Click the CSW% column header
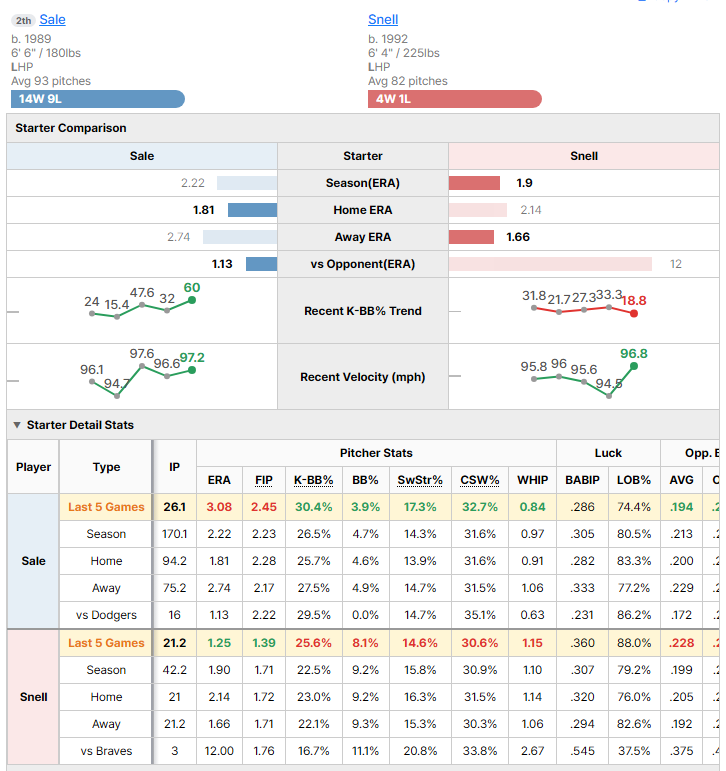The height and width of the screenshot is (771, 726). coord(480,480)
